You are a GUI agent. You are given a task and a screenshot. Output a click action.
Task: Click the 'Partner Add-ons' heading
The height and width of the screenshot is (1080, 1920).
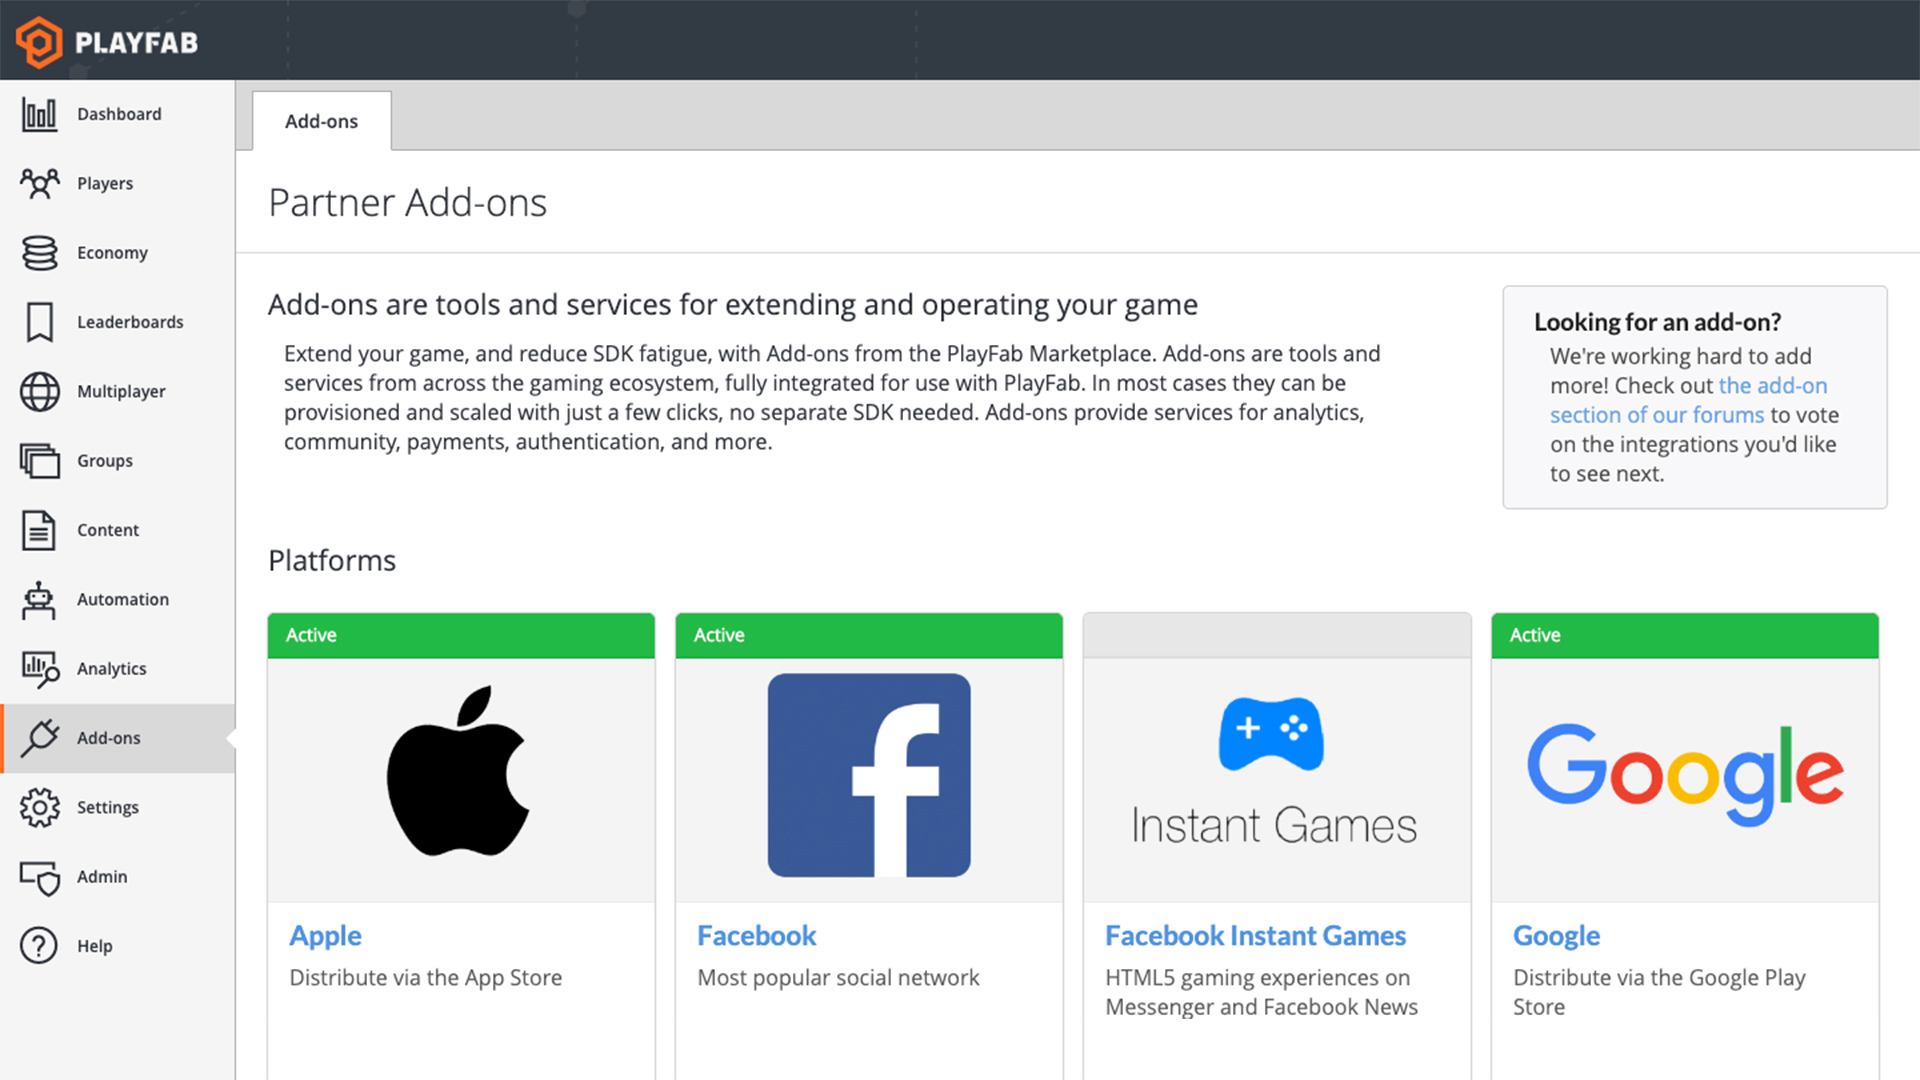coord(408,203)
